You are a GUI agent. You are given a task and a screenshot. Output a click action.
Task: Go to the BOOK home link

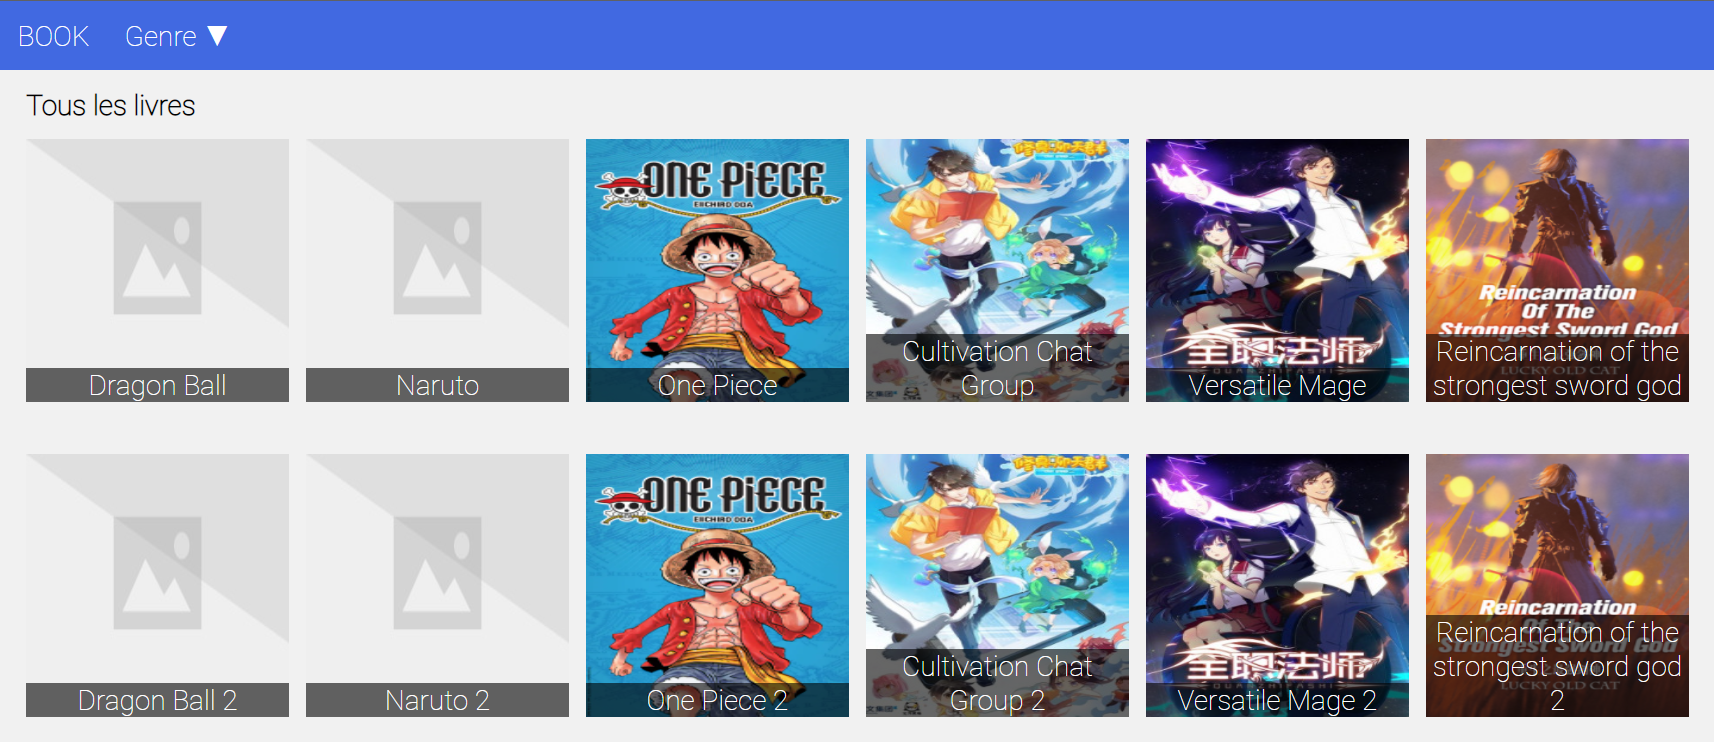point(53,36)
